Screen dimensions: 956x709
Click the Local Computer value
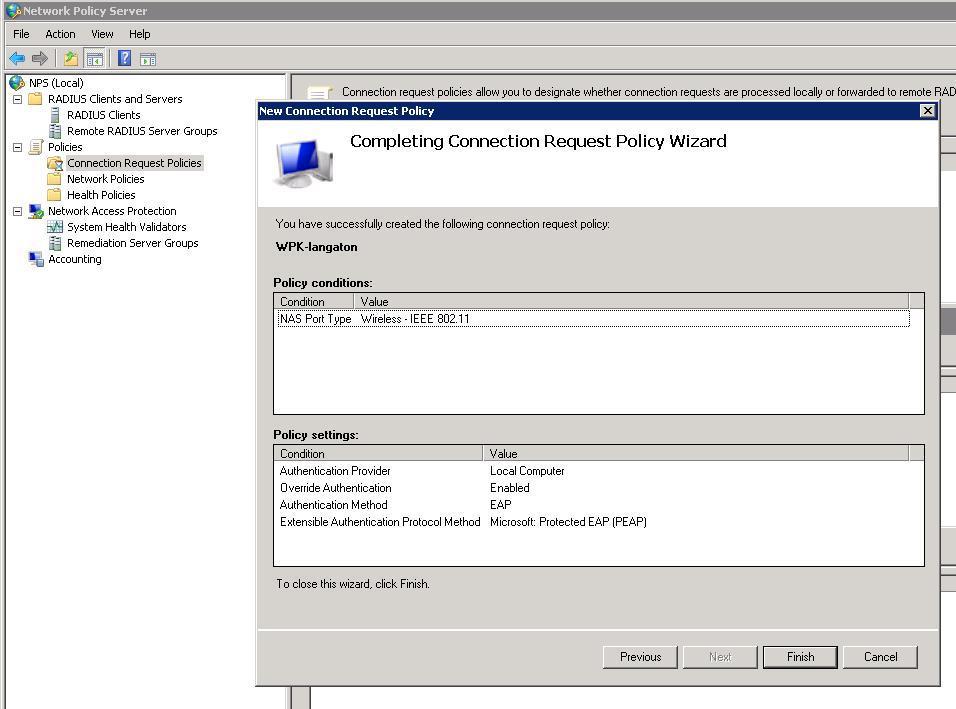[527, 471]
